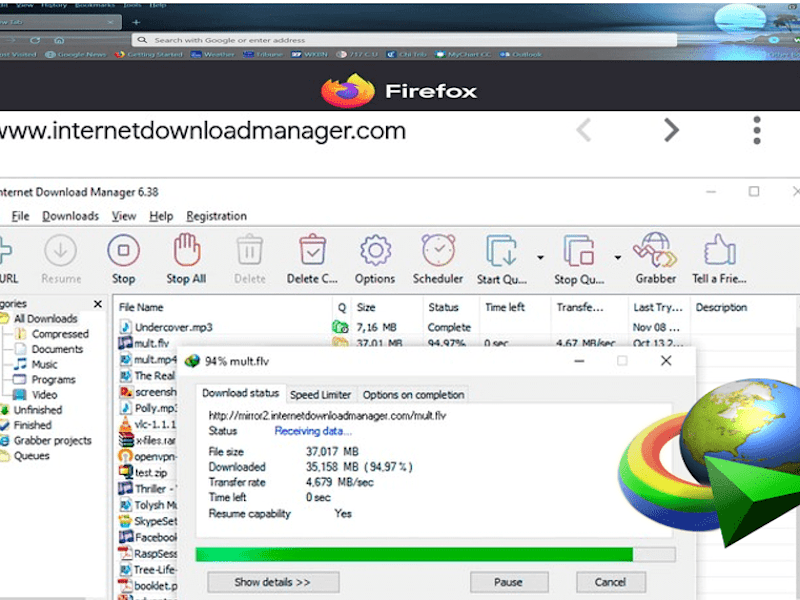This screenshot has height=600, width=800.
Task: Click the Firefox home icon
Action: [59, 40]
